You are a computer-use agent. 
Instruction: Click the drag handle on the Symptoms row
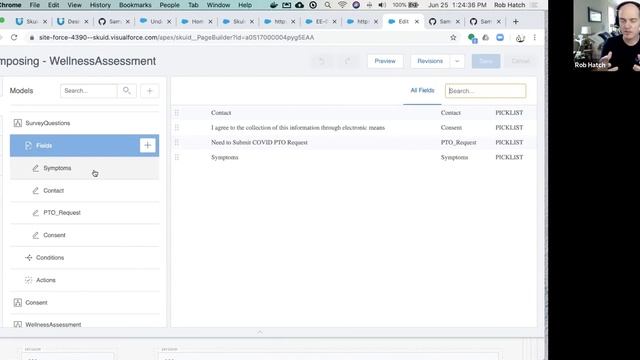click(177, 157)
